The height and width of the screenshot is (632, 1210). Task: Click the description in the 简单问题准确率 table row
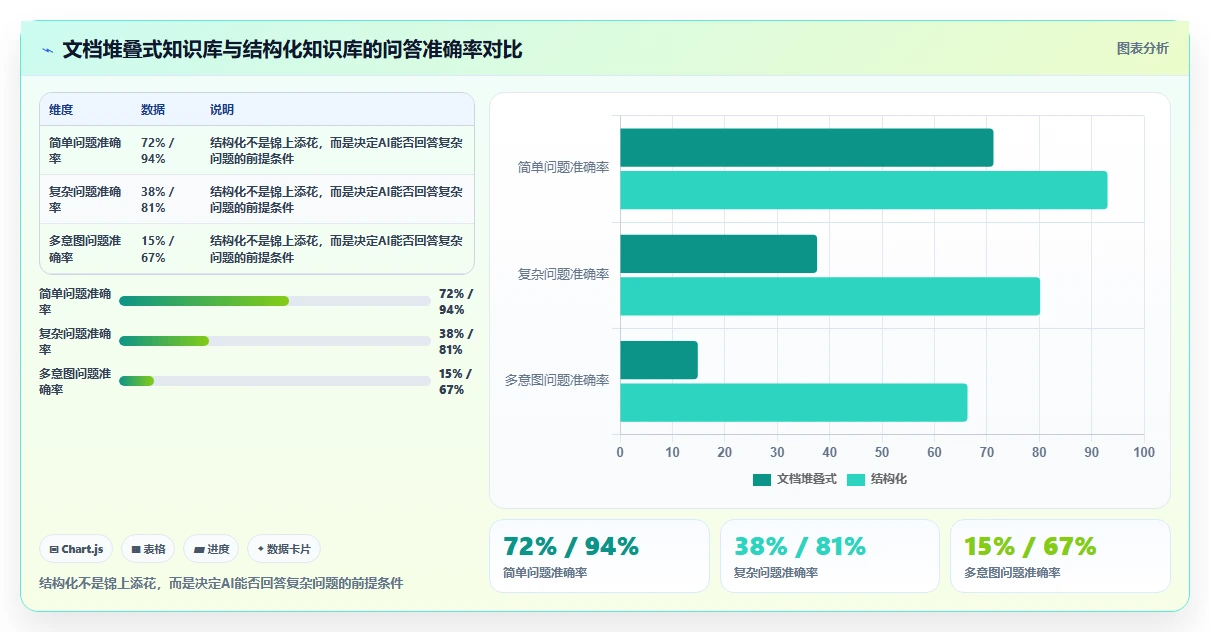coord(336,151)
